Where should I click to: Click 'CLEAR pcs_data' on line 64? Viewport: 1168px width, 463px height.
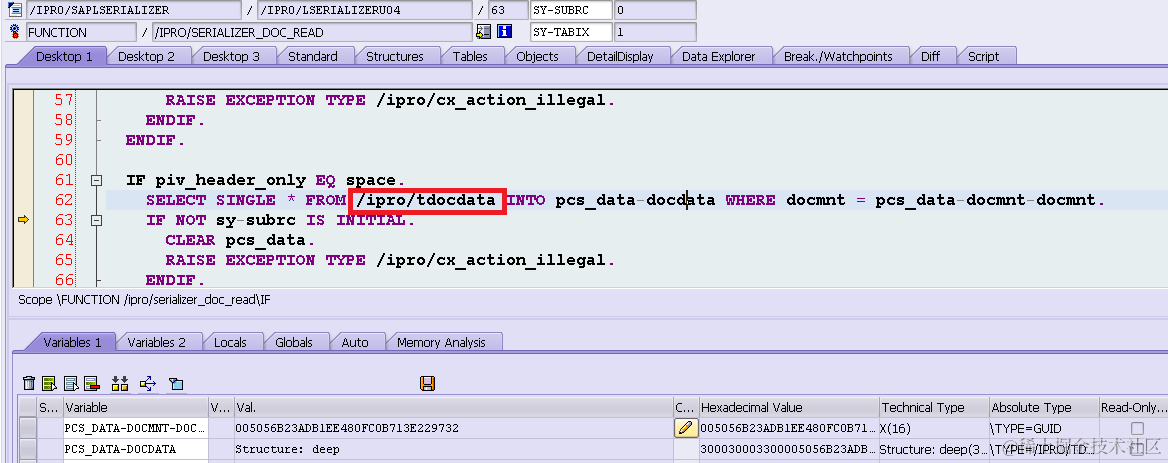click(x=235, y=240)
